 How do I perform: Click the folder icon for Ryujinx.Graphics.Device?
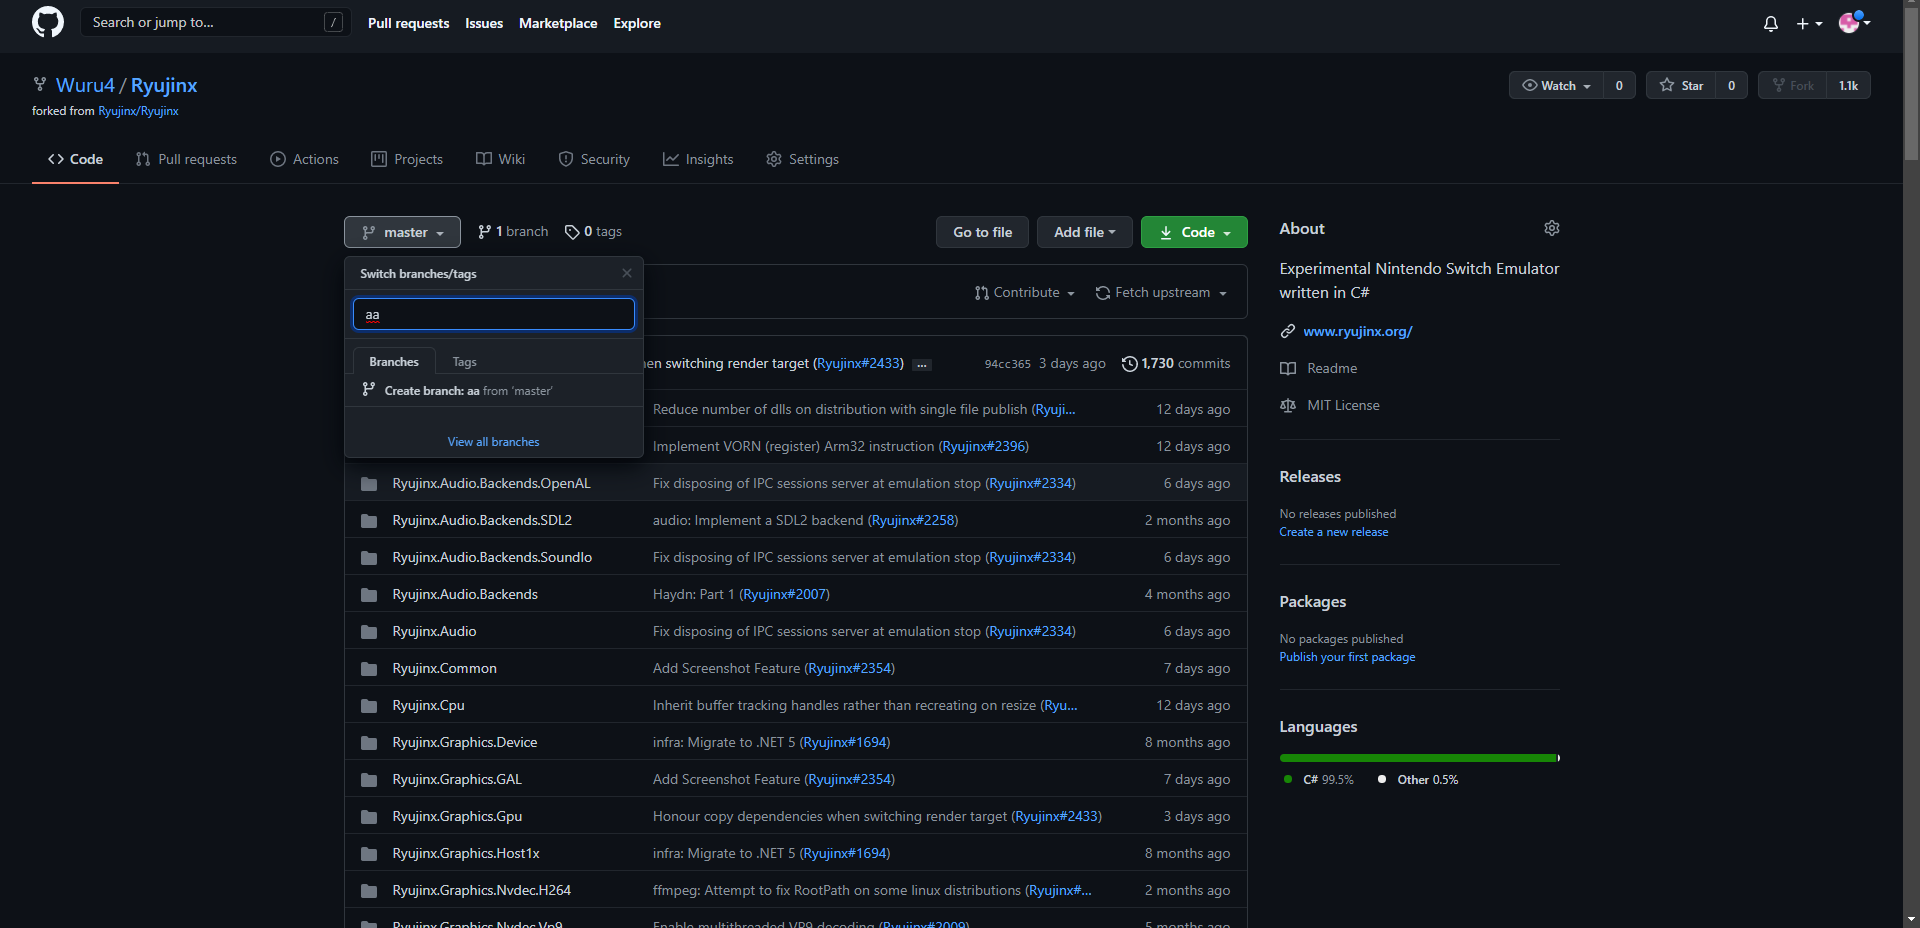[x=369, y=743]
